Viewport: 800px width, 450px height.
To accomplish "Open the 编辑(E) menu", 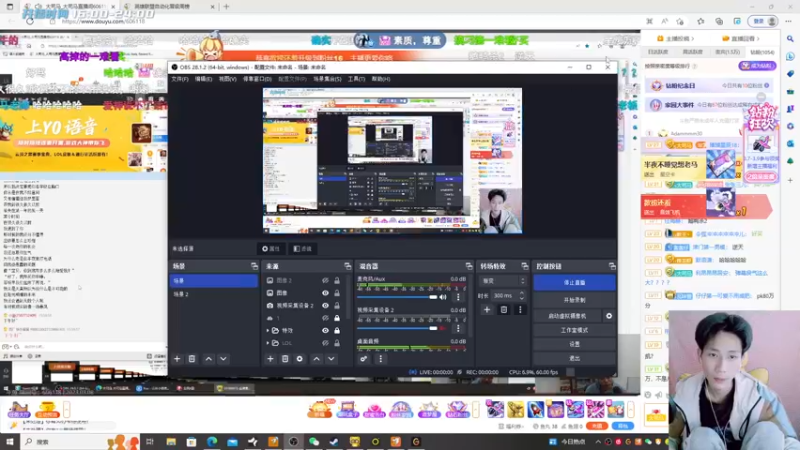I will 204,79.
